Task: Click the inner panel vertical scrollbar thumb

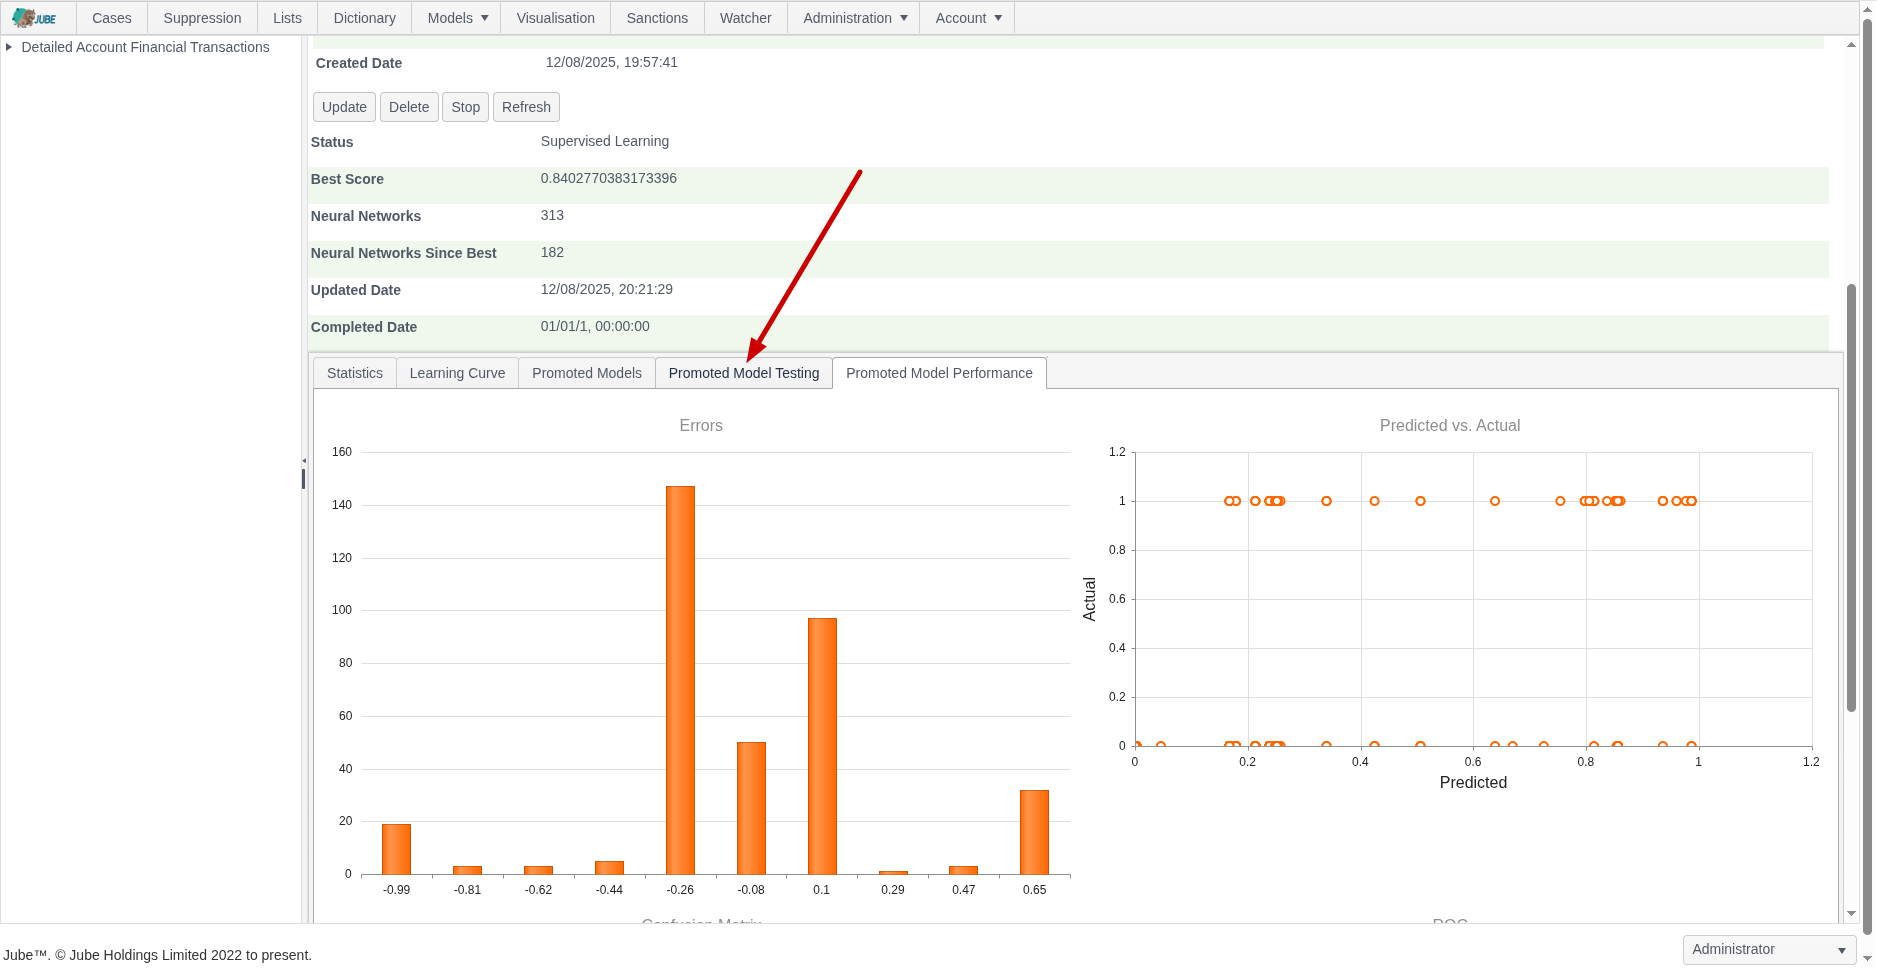Action: [1851, 498]
